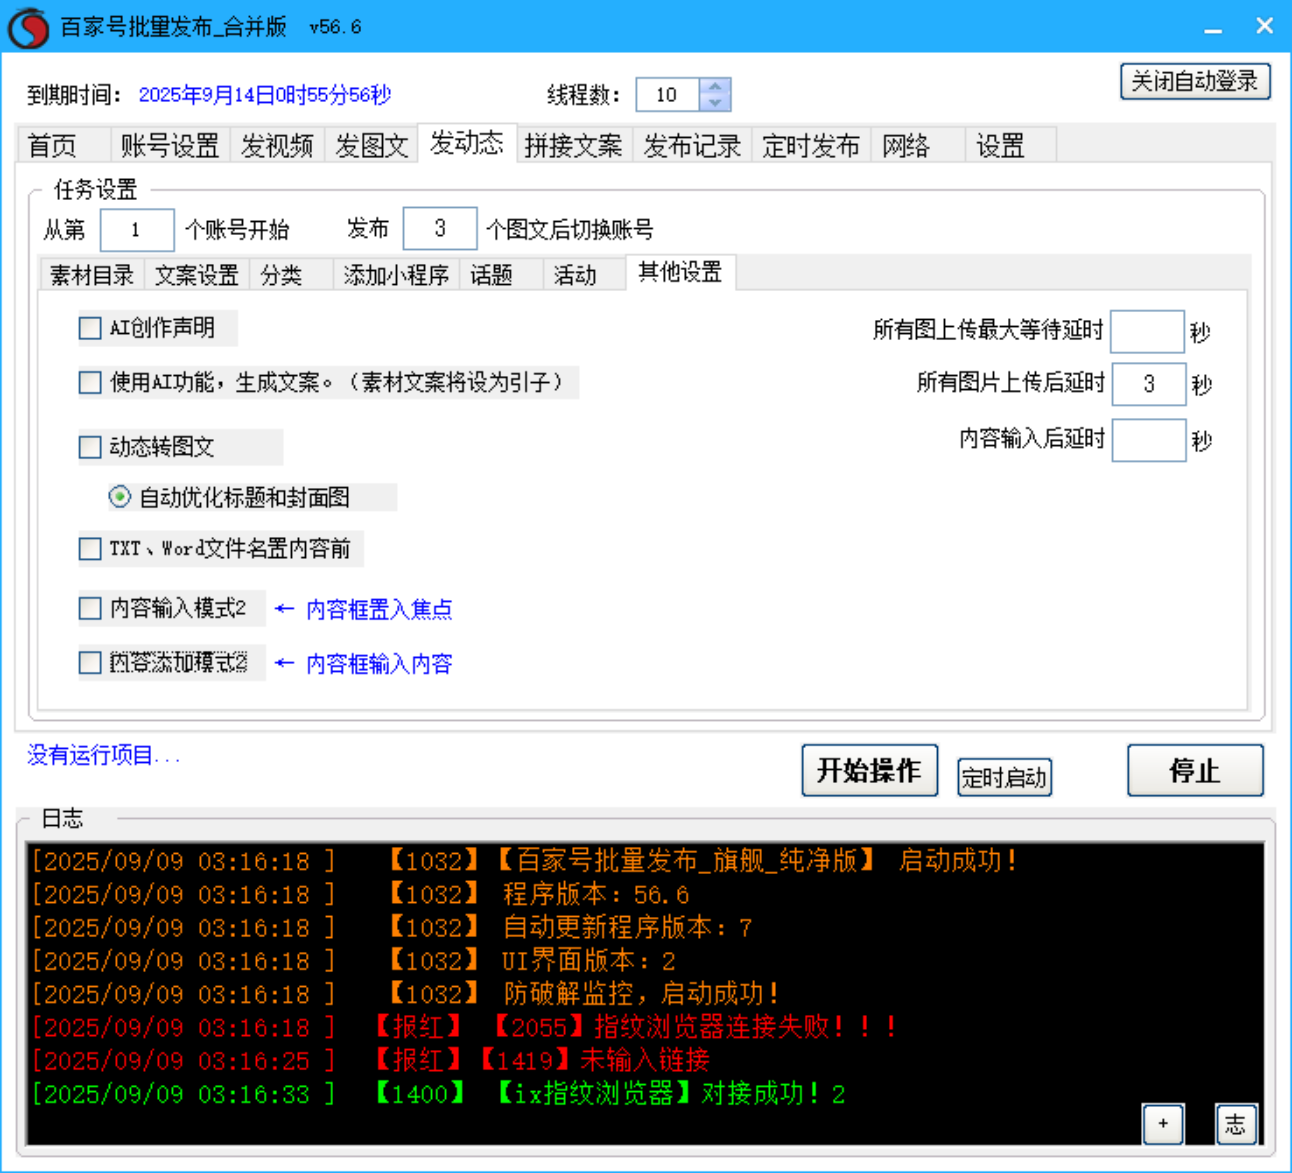Check the 动态转图文 option
1292x1173 pixels.
coord(89,447)
